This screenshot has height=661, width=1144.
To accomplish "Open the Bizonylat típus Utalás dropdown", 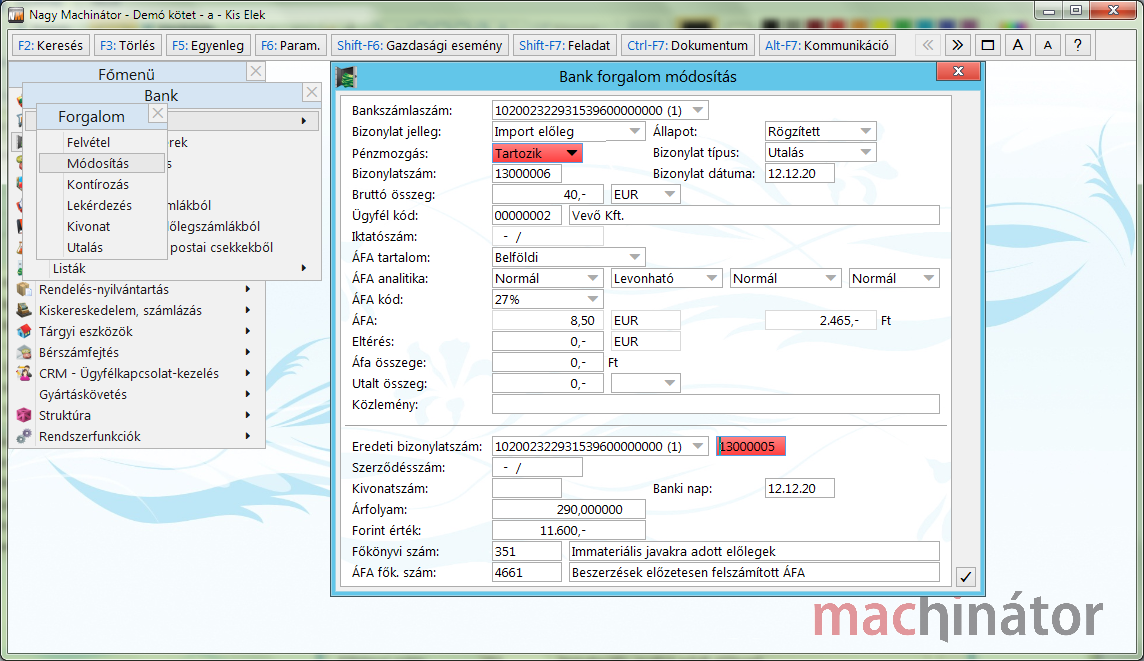I will click(x=866, y=153).
